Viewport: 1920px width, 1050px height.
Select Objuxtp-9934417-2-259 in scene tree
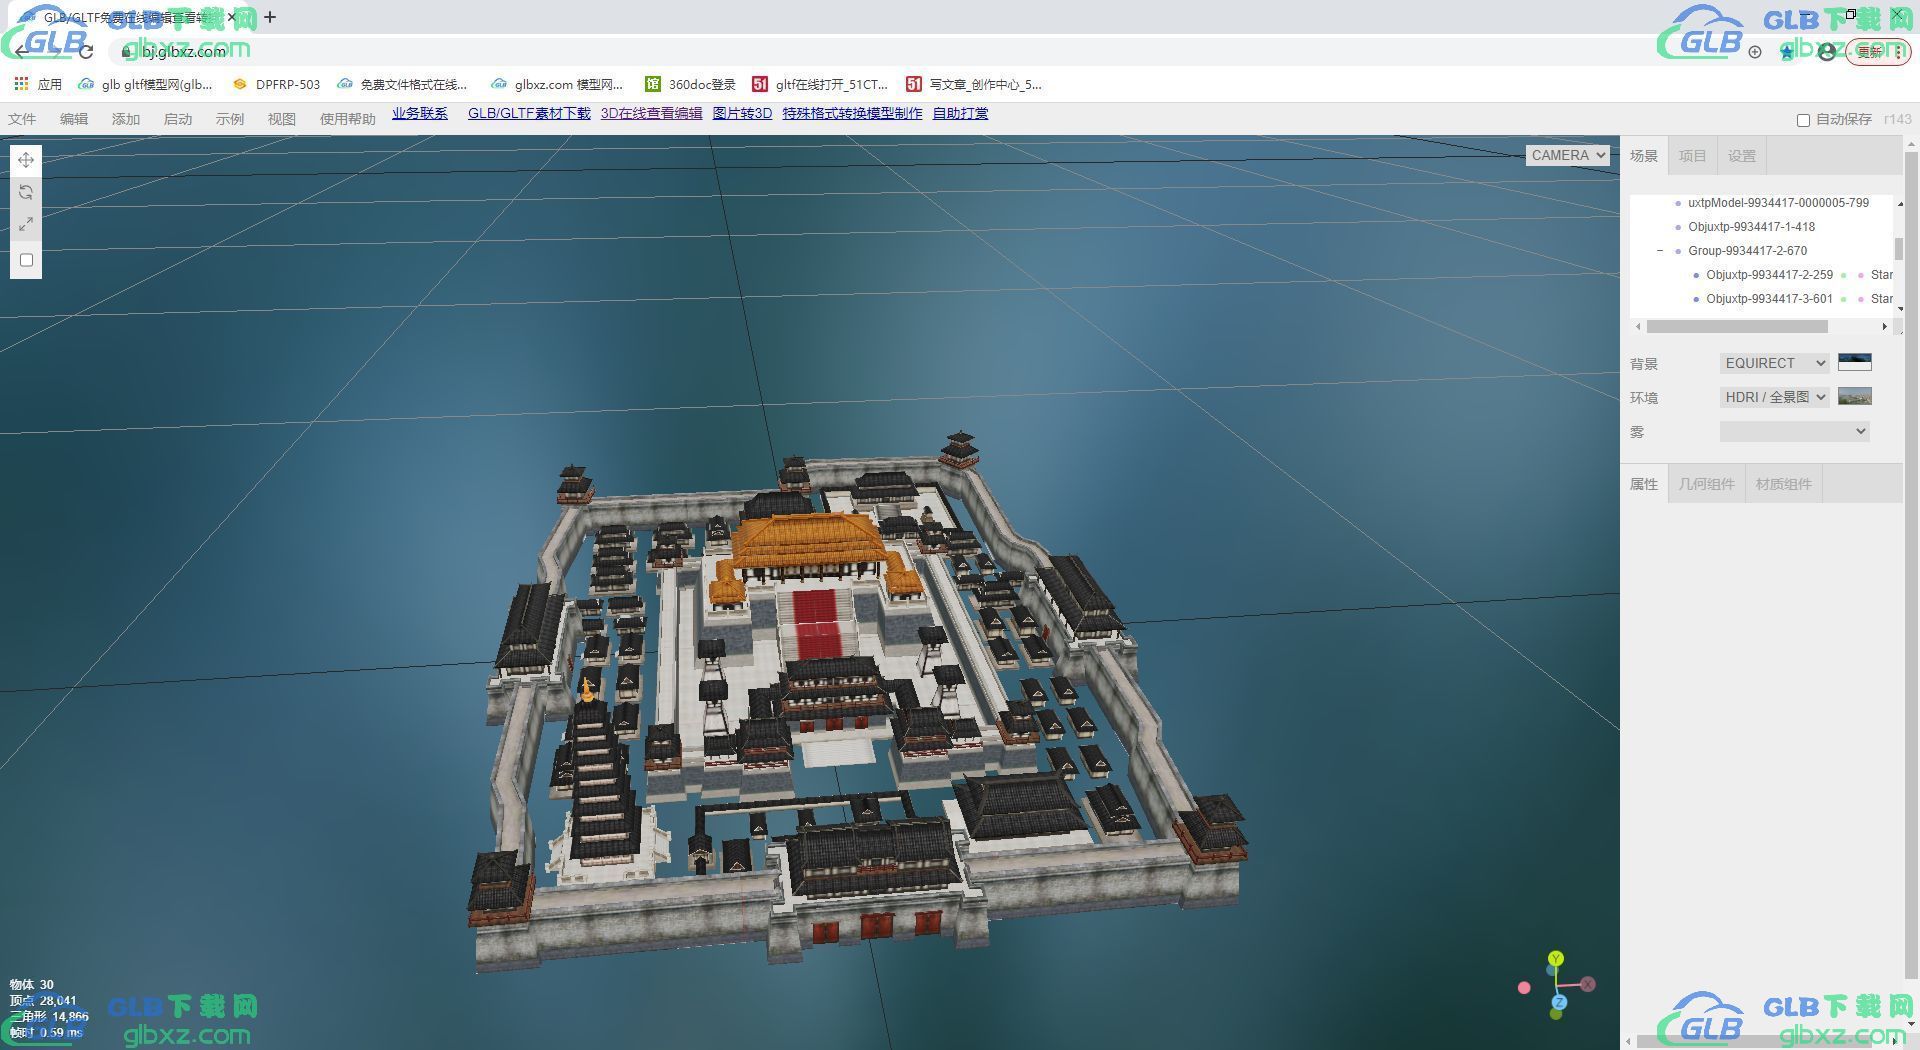point(1769,275)
